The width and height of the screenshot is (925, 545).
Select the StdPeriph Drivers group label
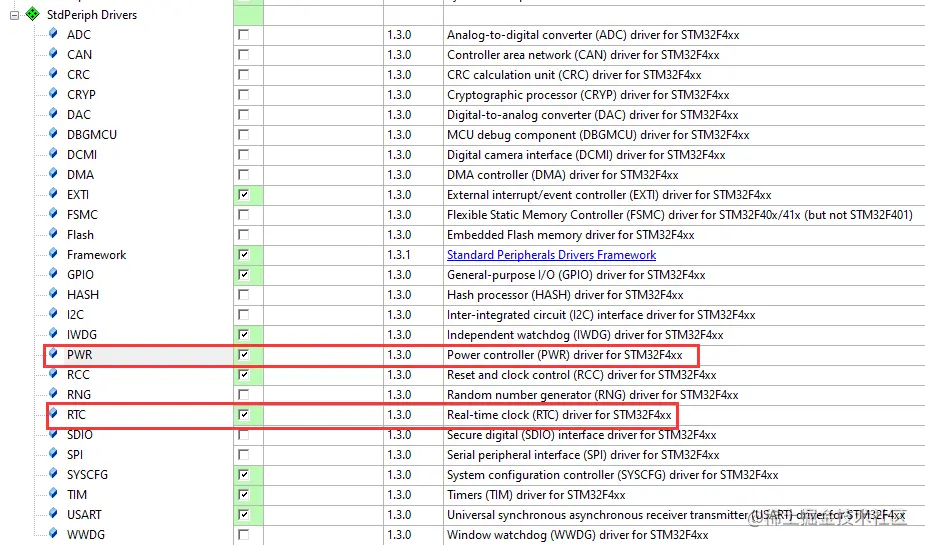point(92,15)
